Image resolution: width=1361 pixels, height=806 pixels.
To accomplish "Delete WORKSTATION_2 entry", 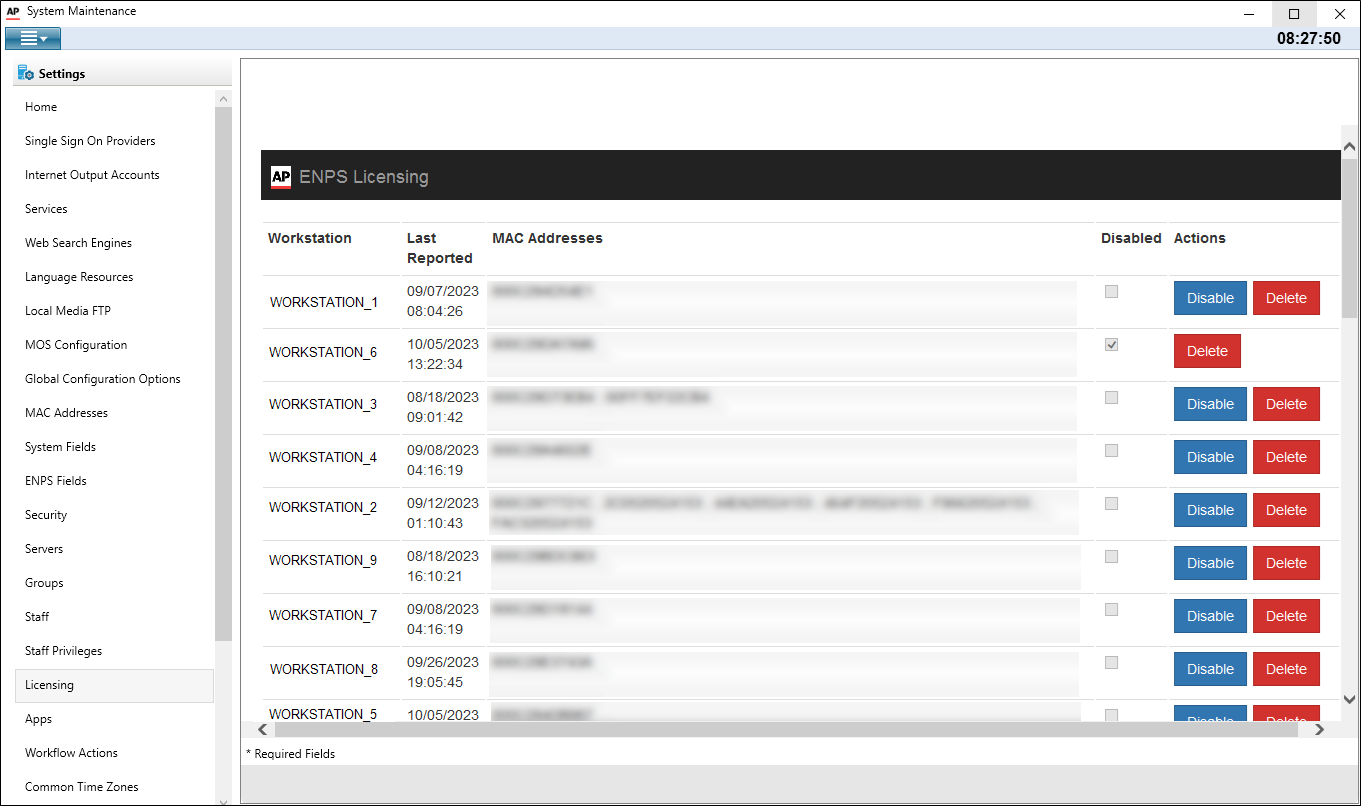I will click(x=1286, y=510).
